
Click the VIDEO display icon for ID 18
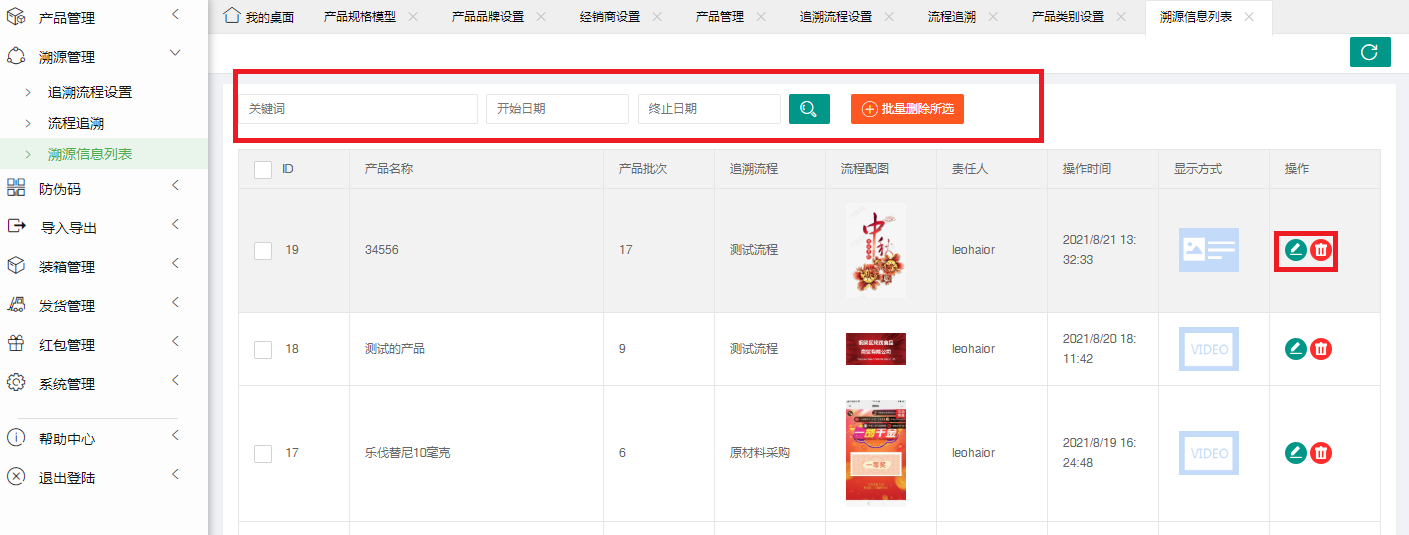pos(1208,349)
